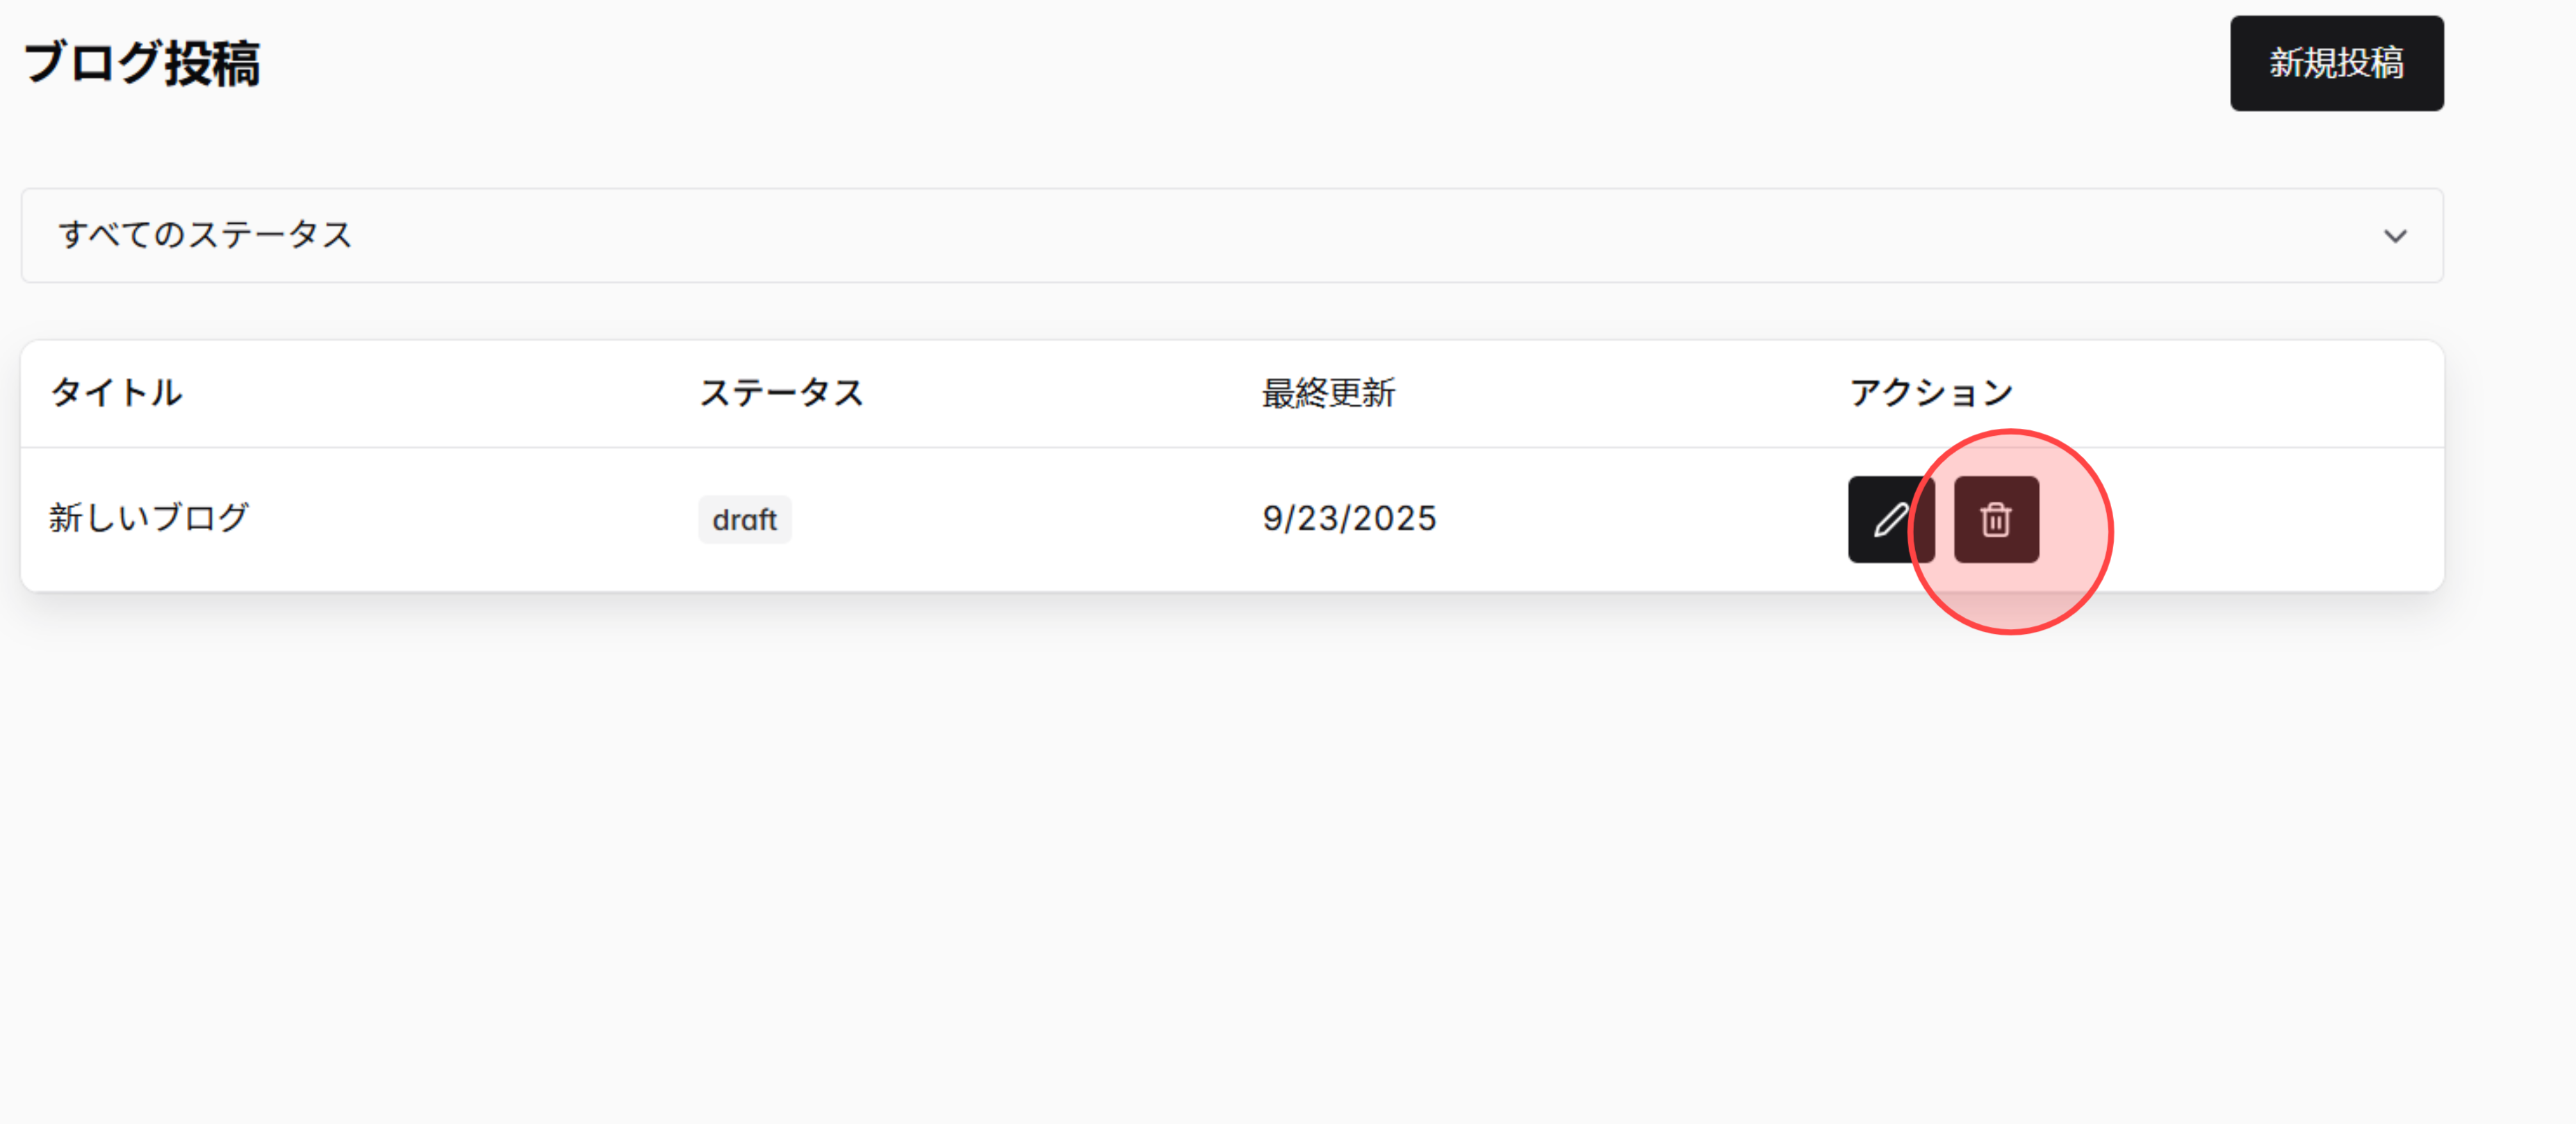Click the 新規投稿 button to create a post

click(x=2337, y=63)
